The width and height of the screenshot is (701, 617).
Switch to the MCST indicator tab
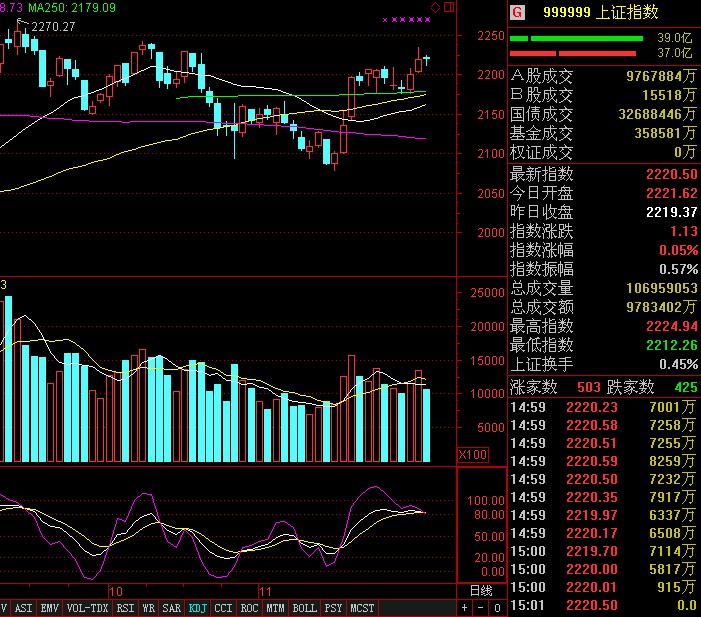(x=362, y=608)
